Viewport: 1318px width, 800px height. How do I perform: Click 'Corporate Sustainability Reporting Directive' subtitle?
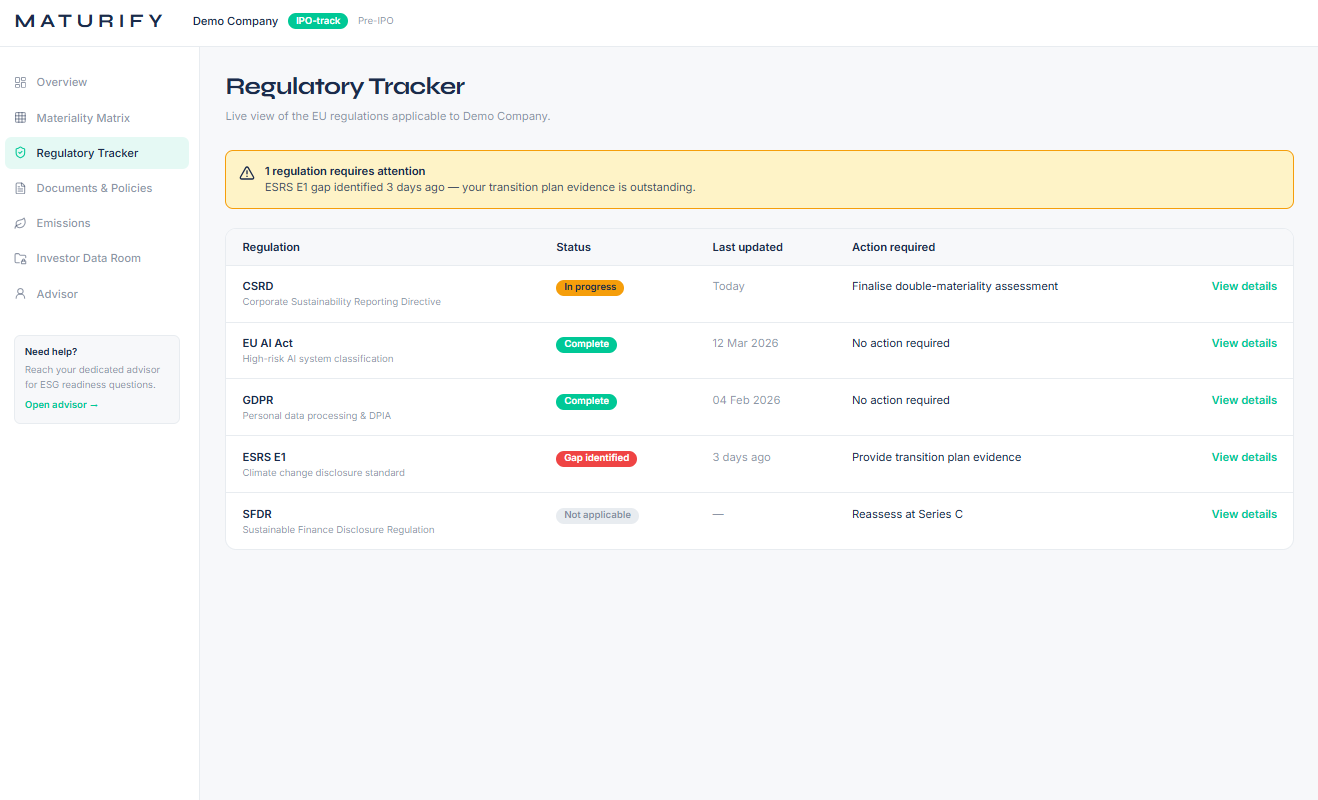[x=342, y=302]
